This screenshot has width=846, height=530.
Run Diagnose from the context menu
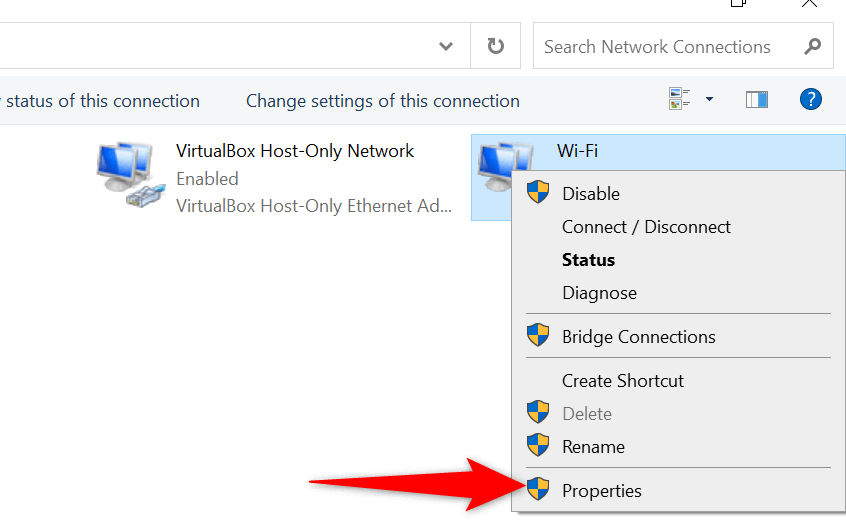(x=599, y=293)
